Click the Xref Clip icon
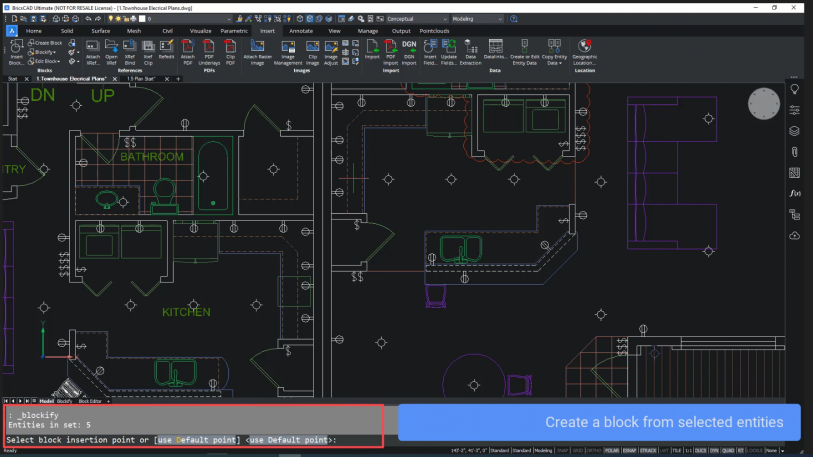This screenshot has width=813, height=457. tap(148, 52)
